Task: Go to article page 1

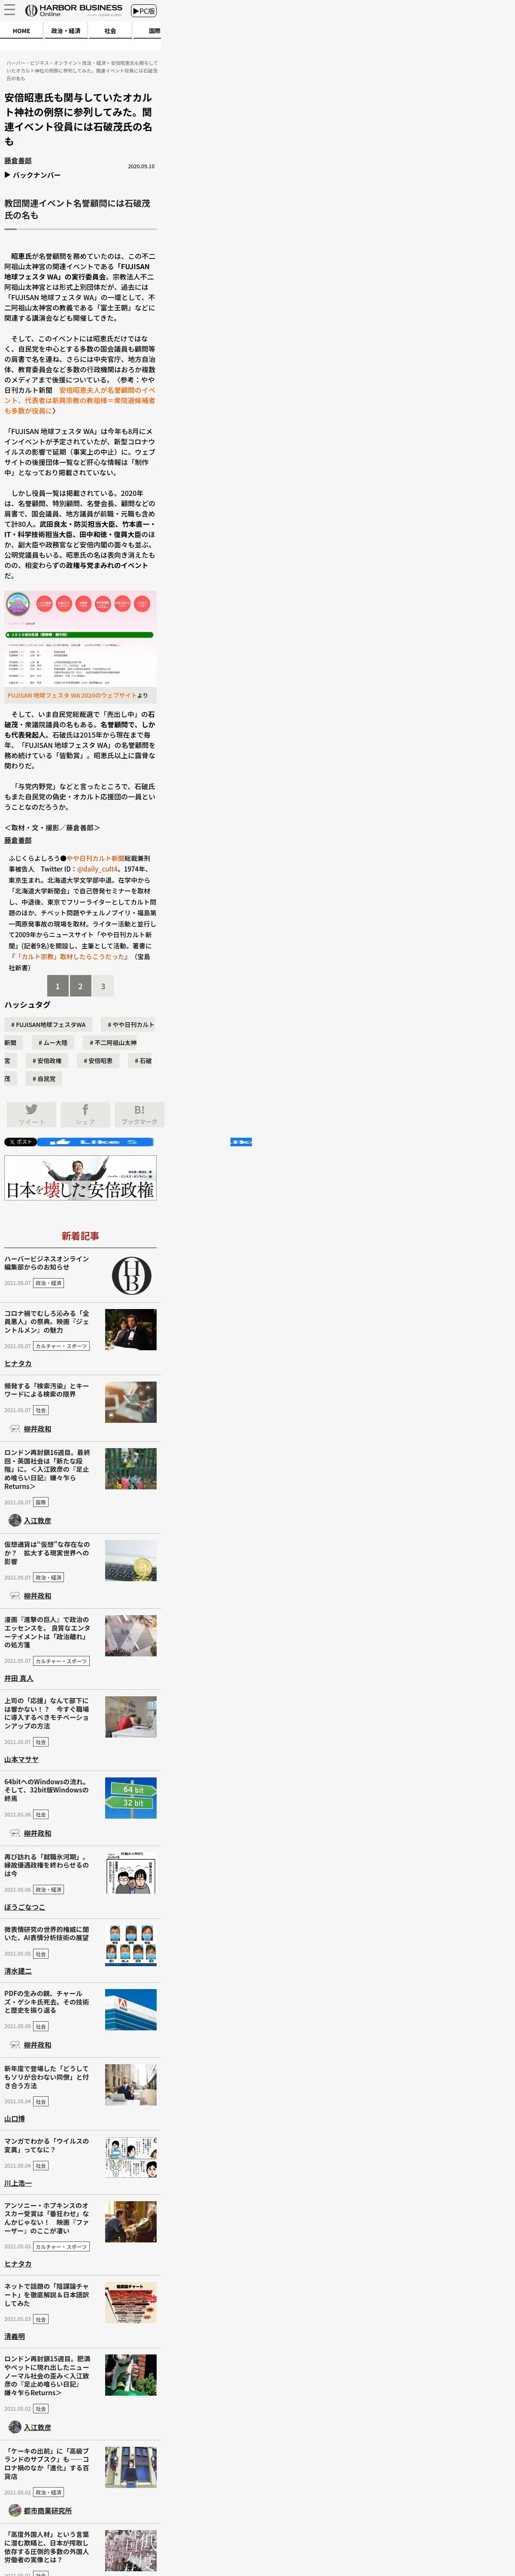Action: [57, 986]
